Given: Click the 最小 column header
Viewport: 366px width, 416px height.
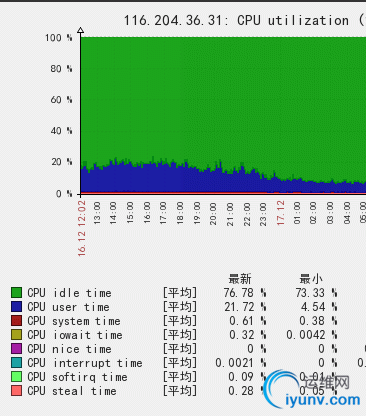Looking at the screenshot, I should click(x=311, y=279).
